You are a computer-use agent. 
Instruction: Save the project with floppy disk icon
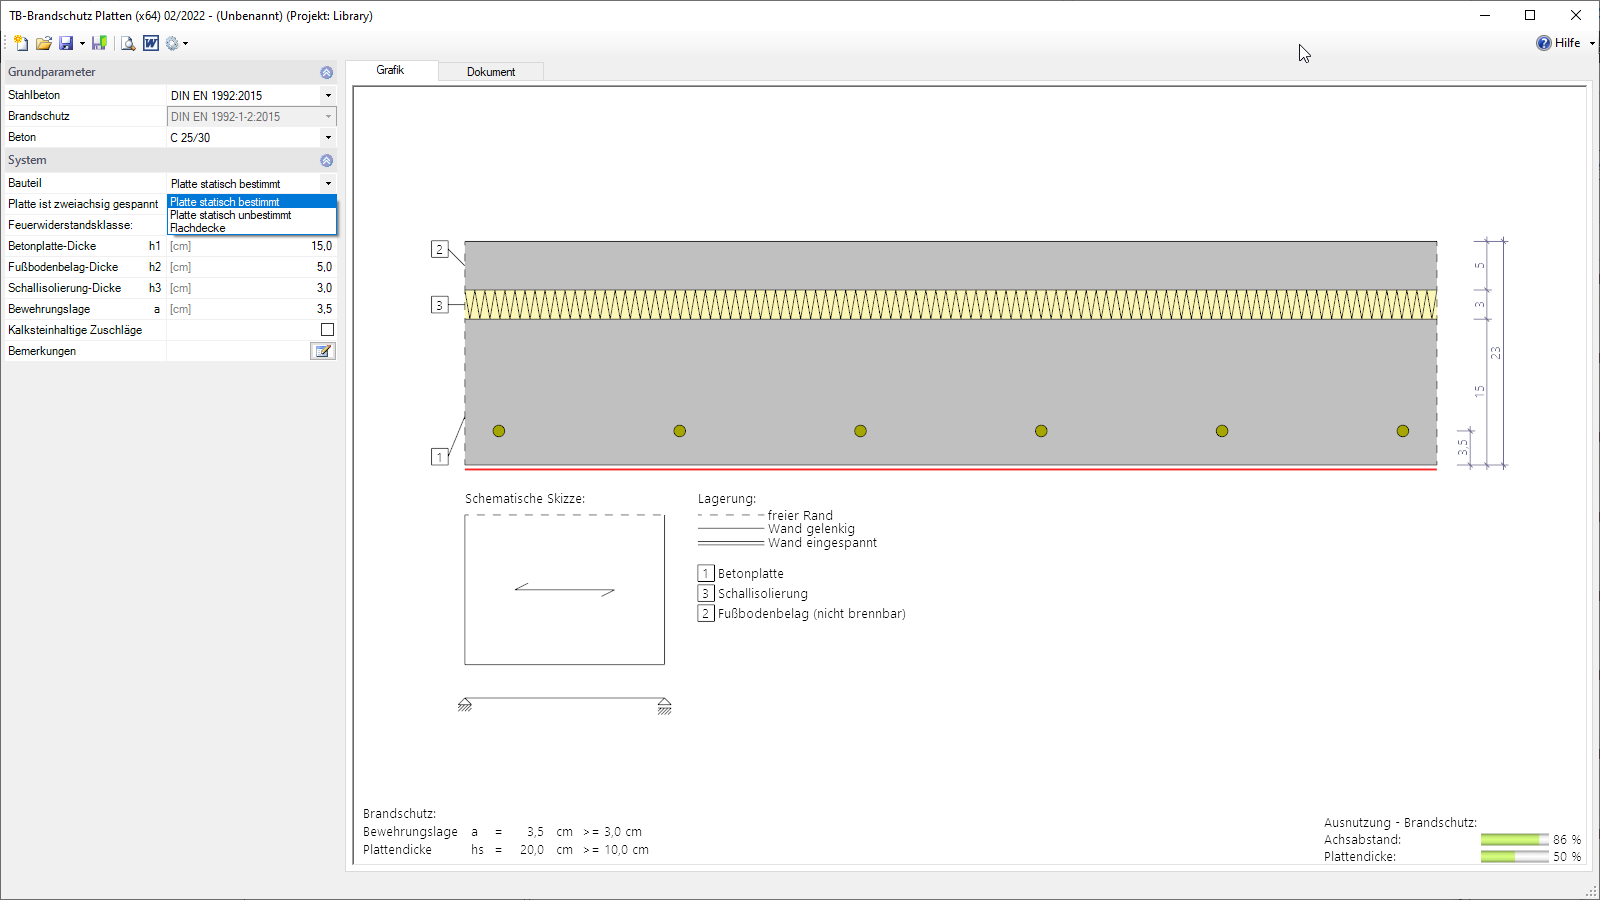(66, 43)
